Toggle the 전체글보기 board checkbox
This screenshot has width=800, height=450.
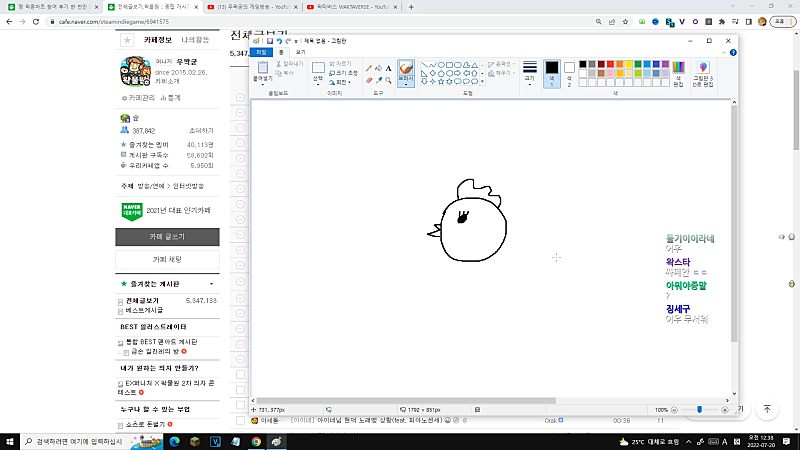[x=122, y=301]
